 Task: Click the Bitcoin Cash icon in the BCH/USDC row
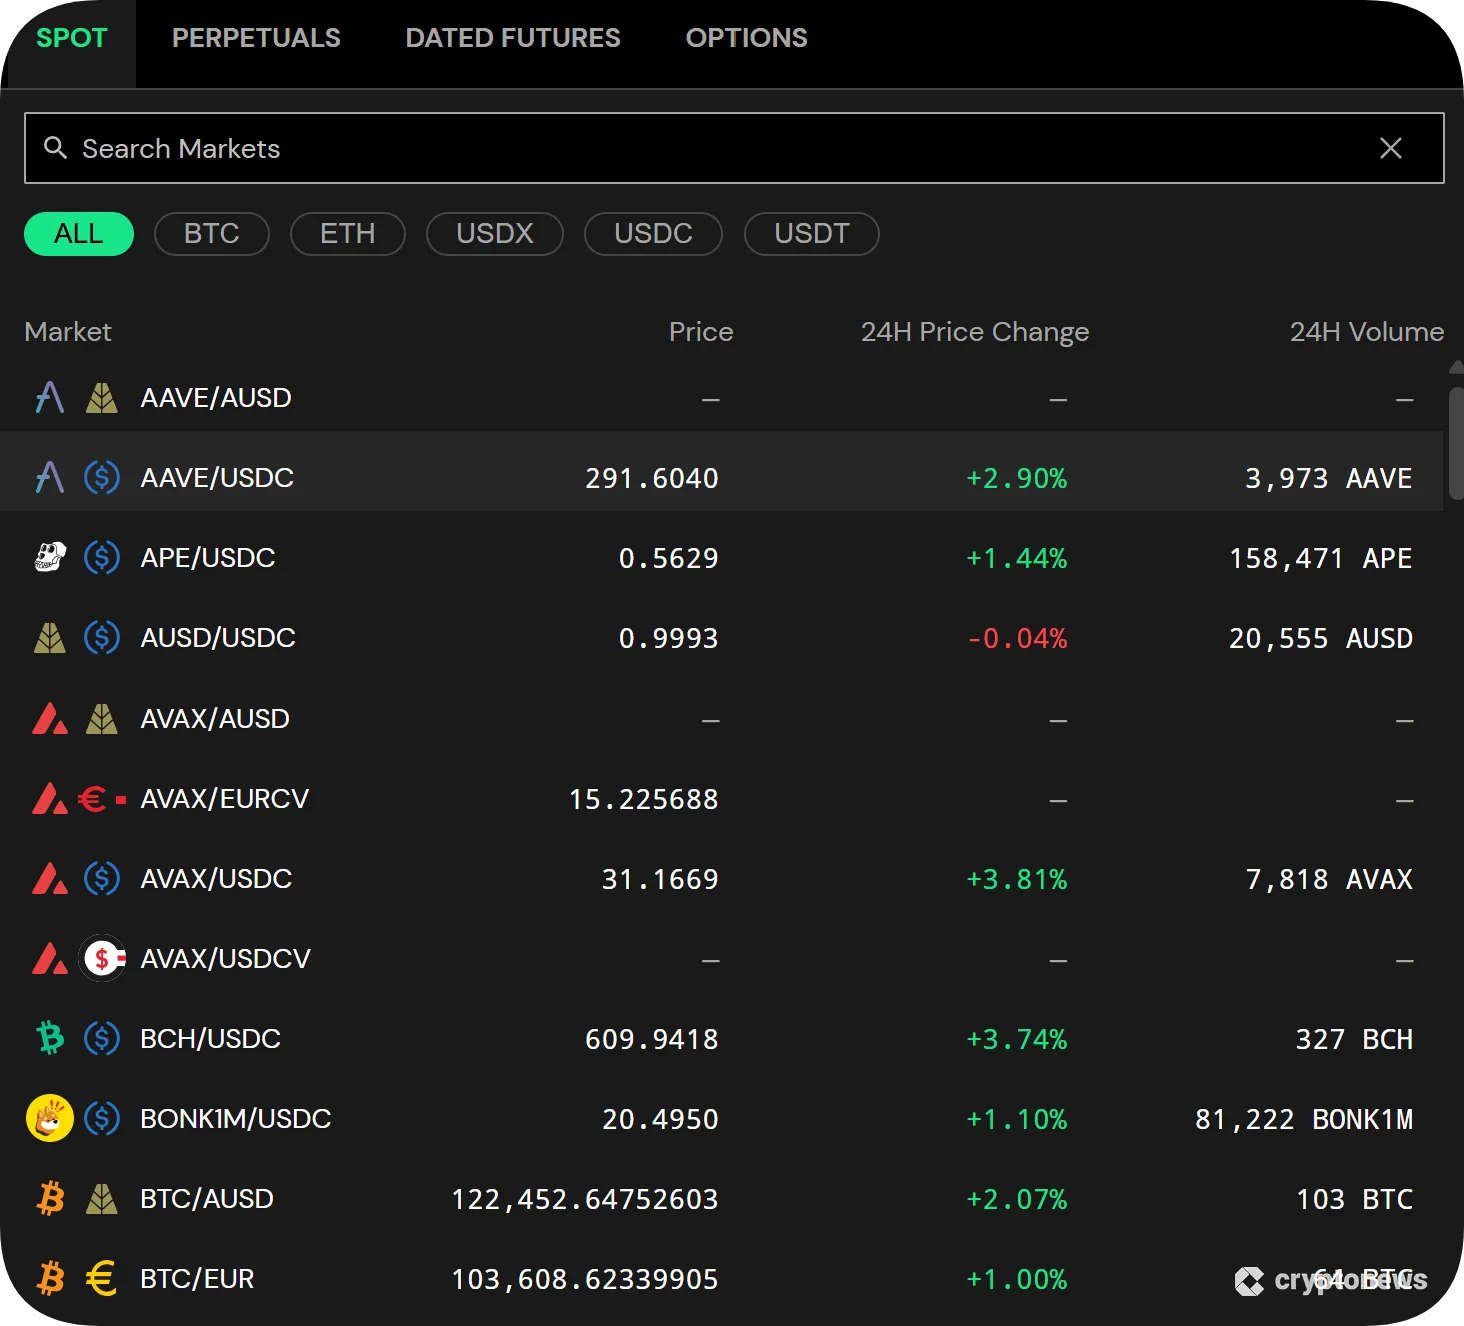50,1038
